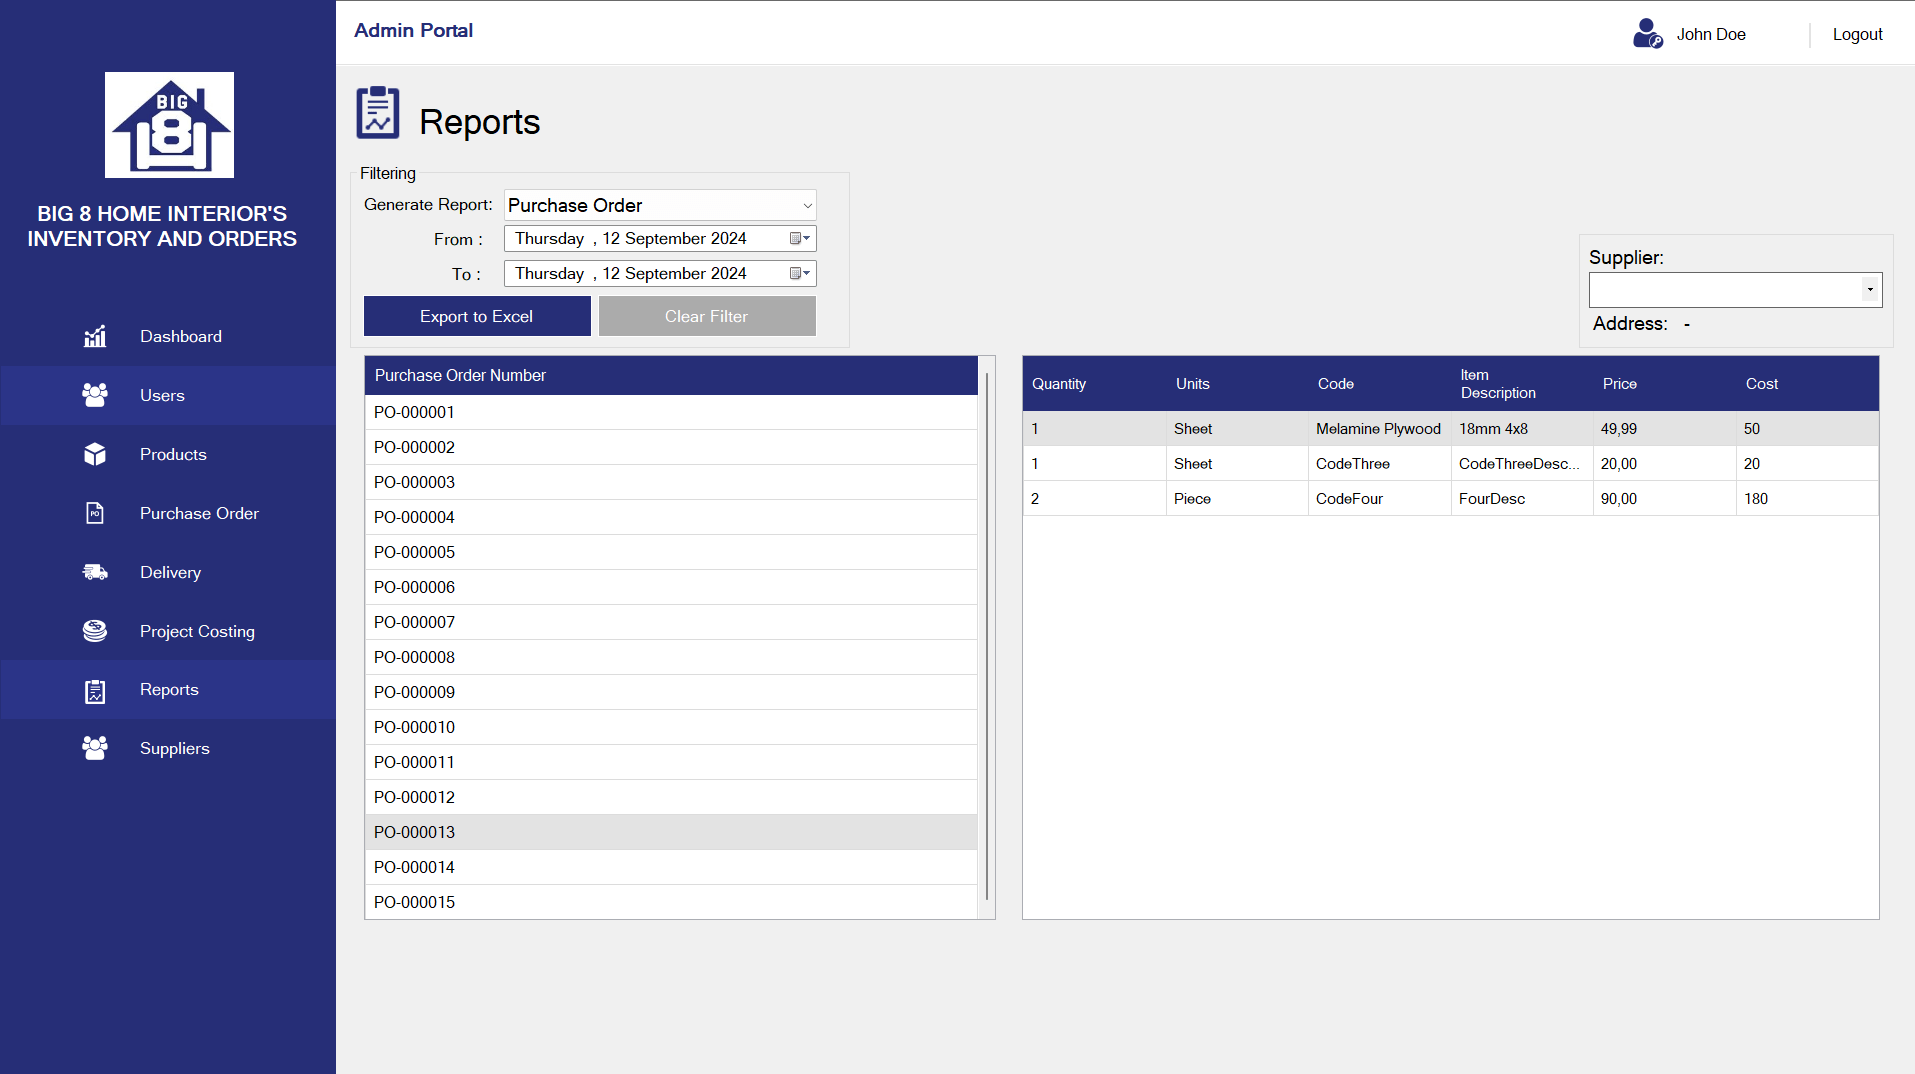Go to the Users page
The image size is (1915, 1074).
click(168, 395)
